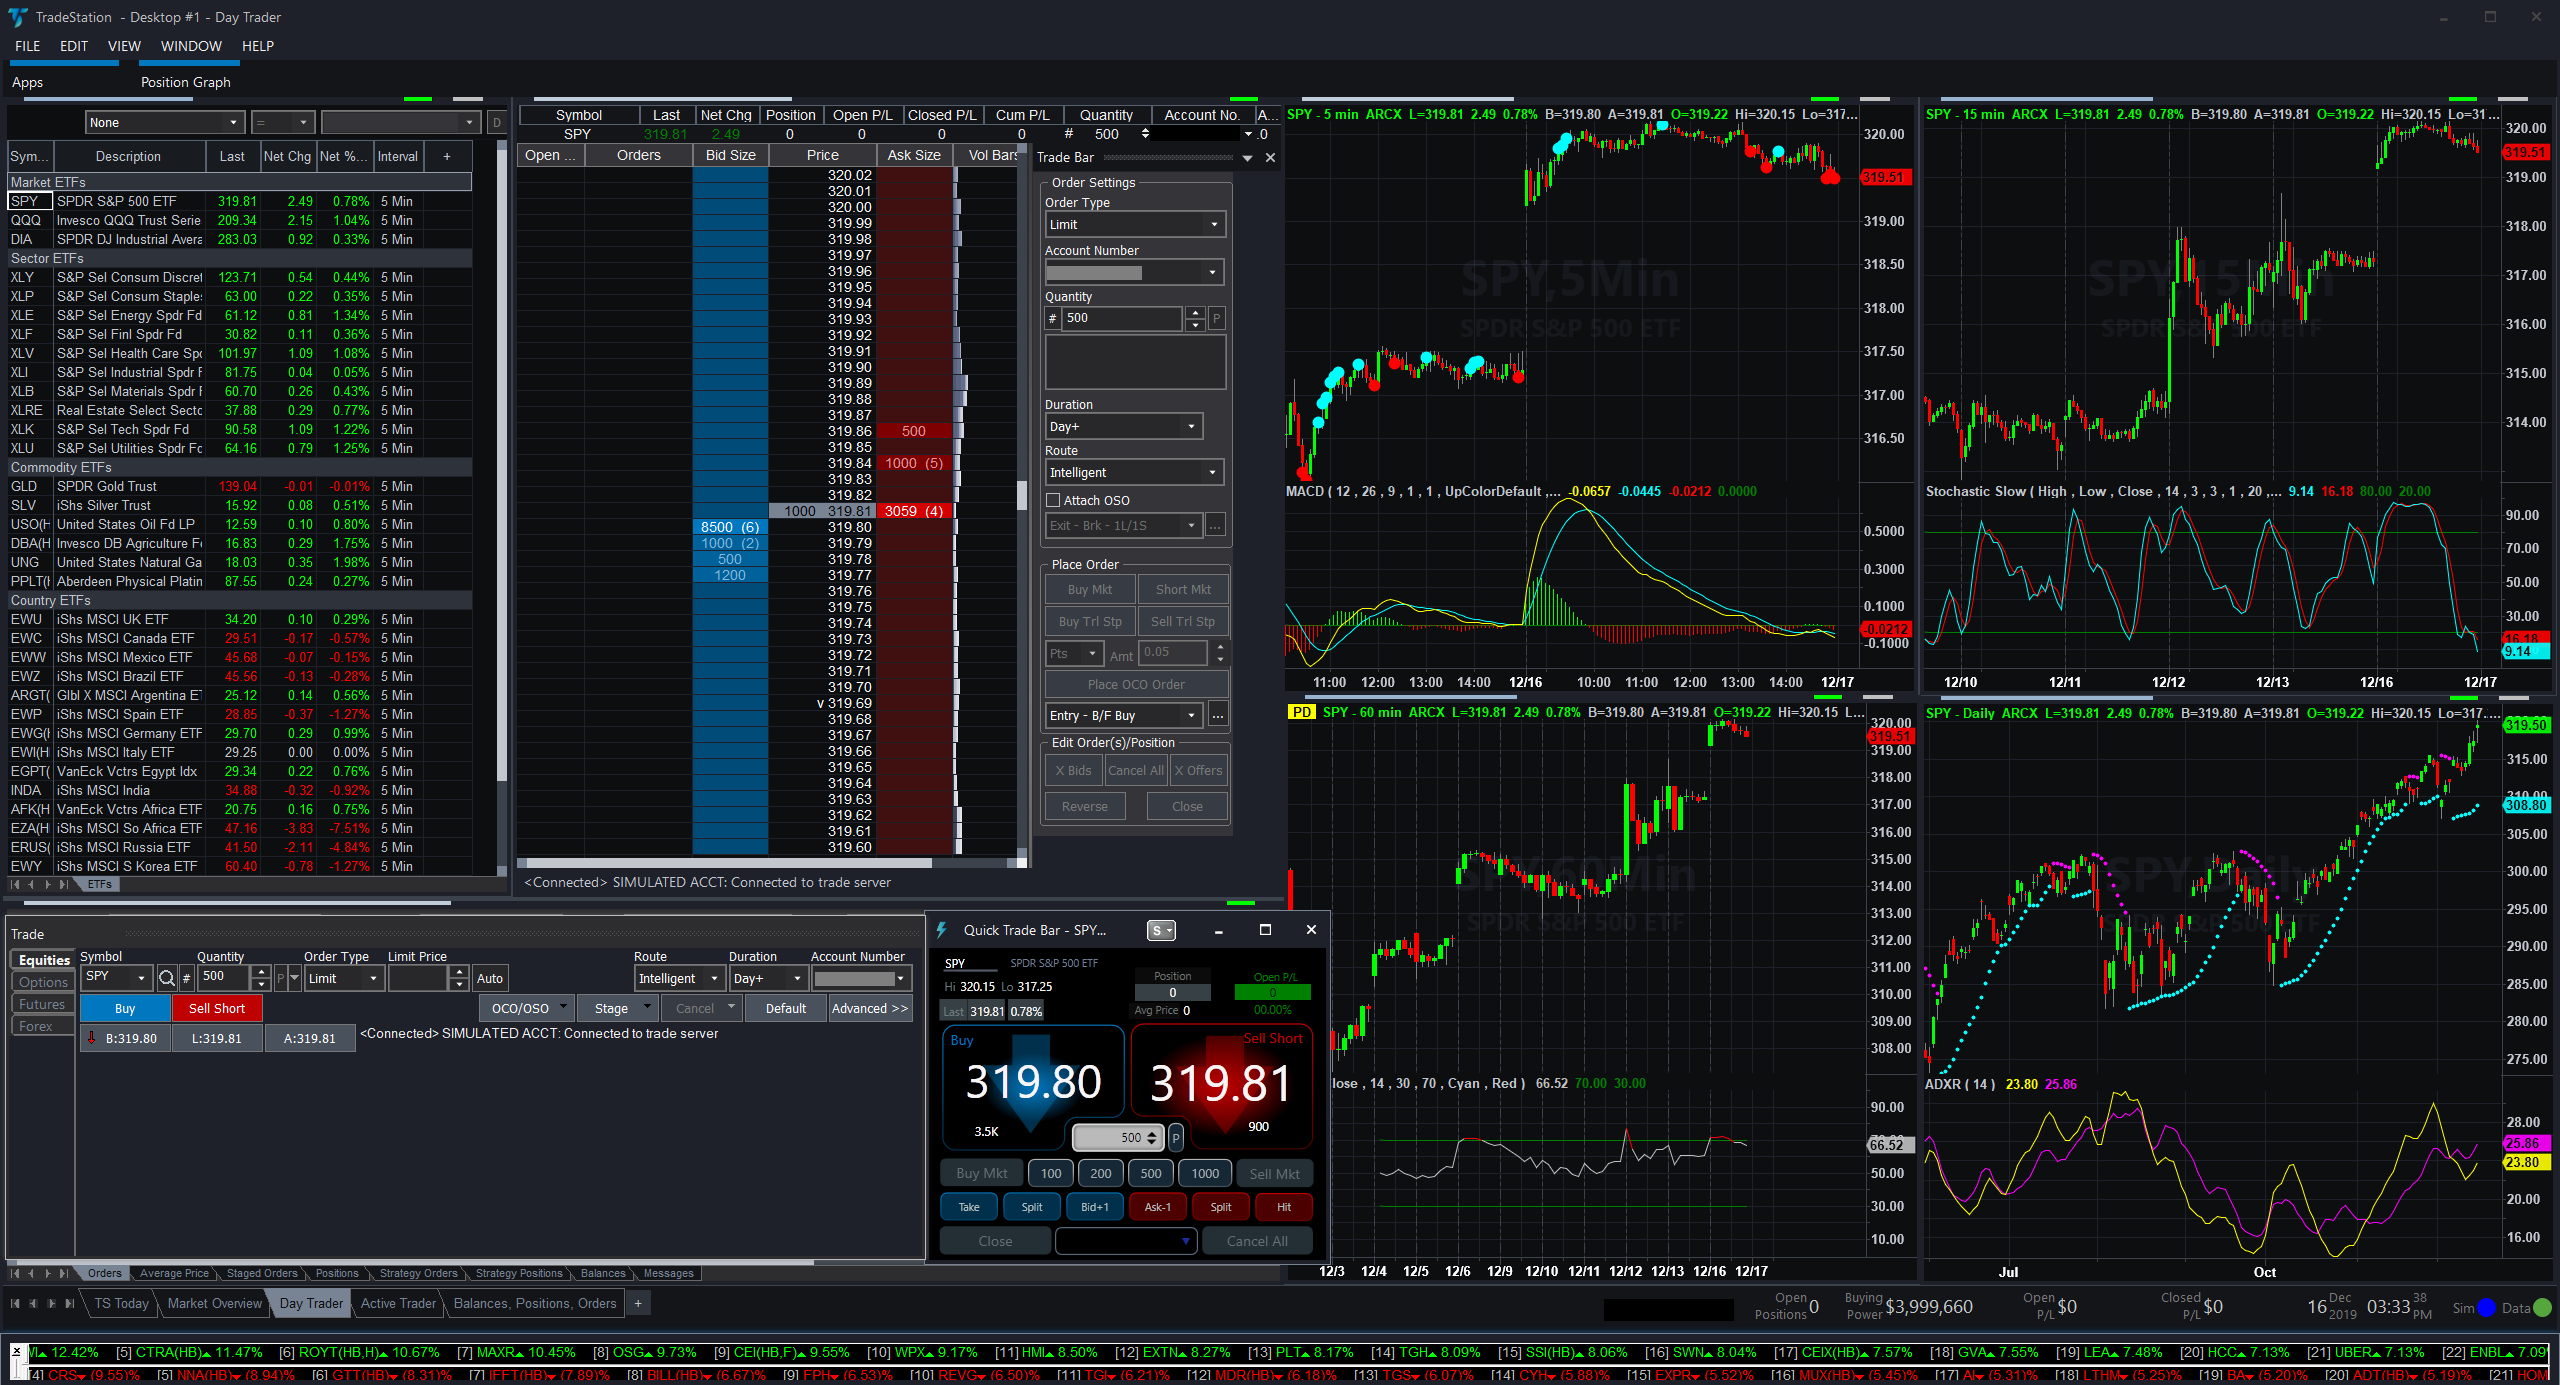
Task: Click quantity stepper in Quick Trade Bar
Action: pos(1152,1137)
